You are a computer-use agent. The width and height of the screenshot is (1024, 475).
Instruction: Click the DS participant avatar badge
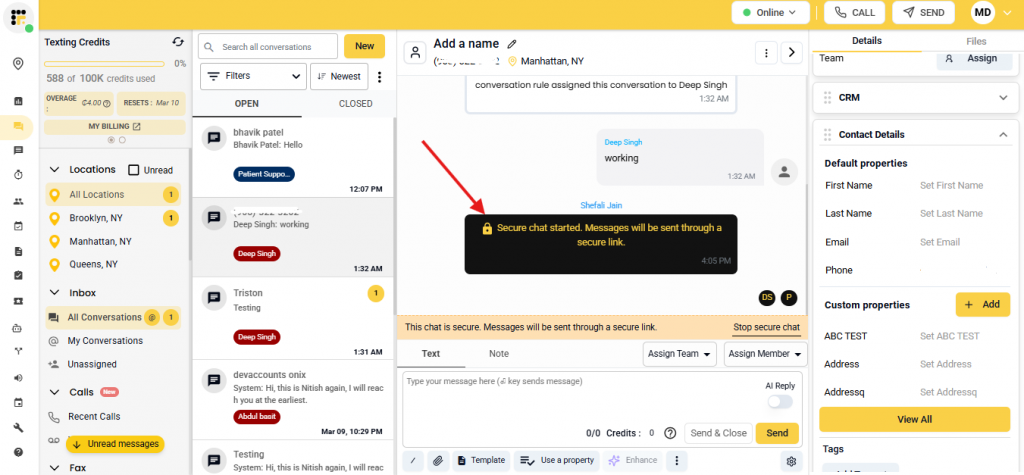767,297
